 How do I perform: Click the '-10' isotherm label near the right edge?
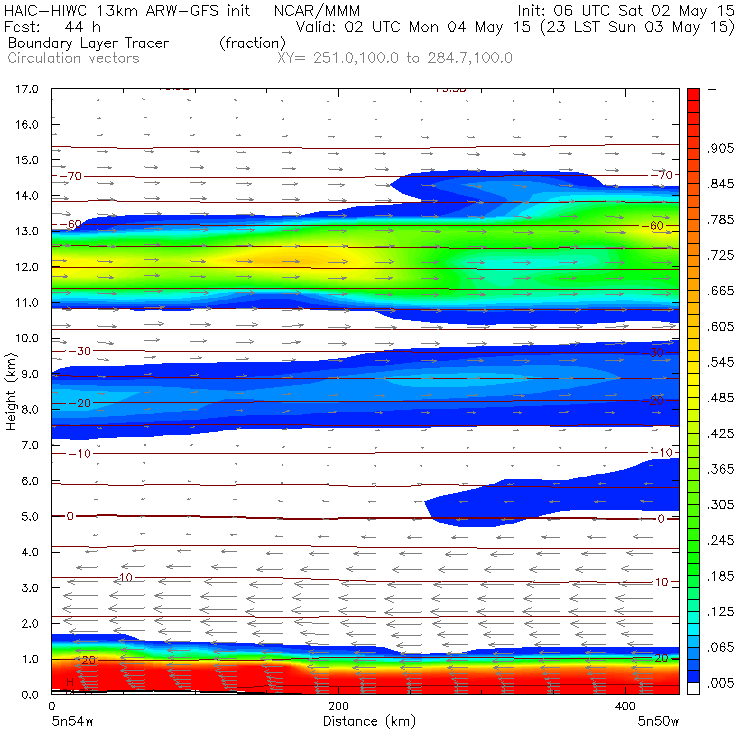coord(661,453)
